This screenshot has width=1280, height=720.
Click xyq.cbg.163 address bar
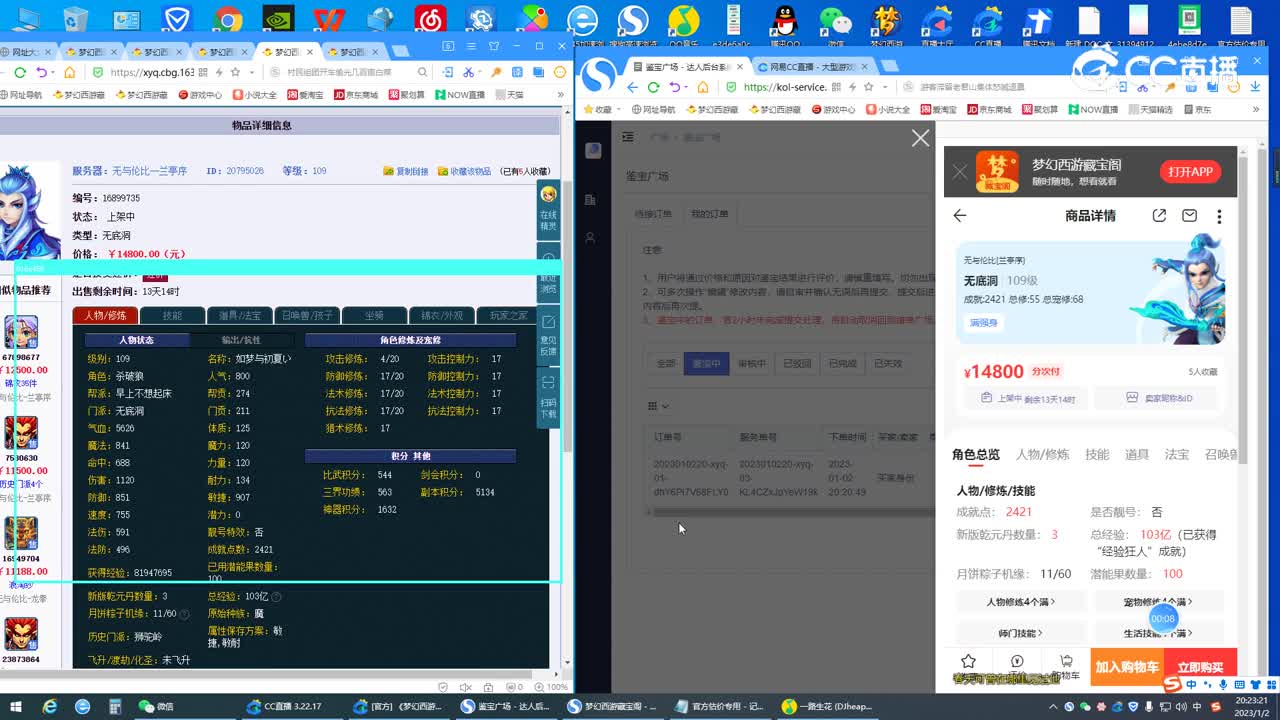tap(150, 72)
